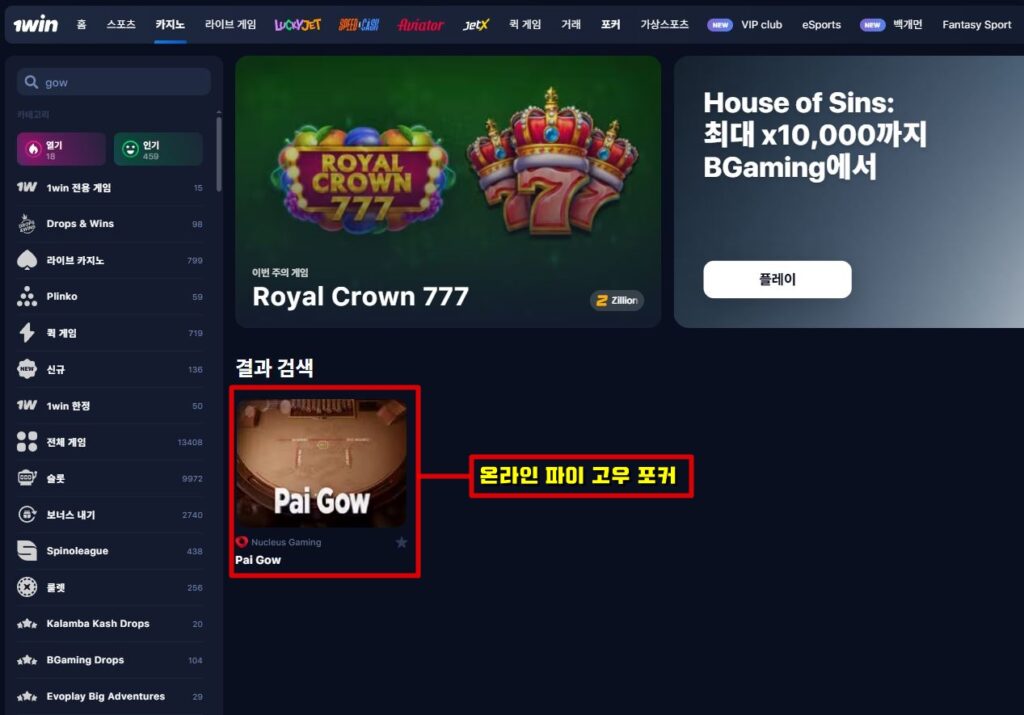This screenshot has width=1024, height=715.
Task: Toggle the popular games filter chip
Action: [158, 150]
